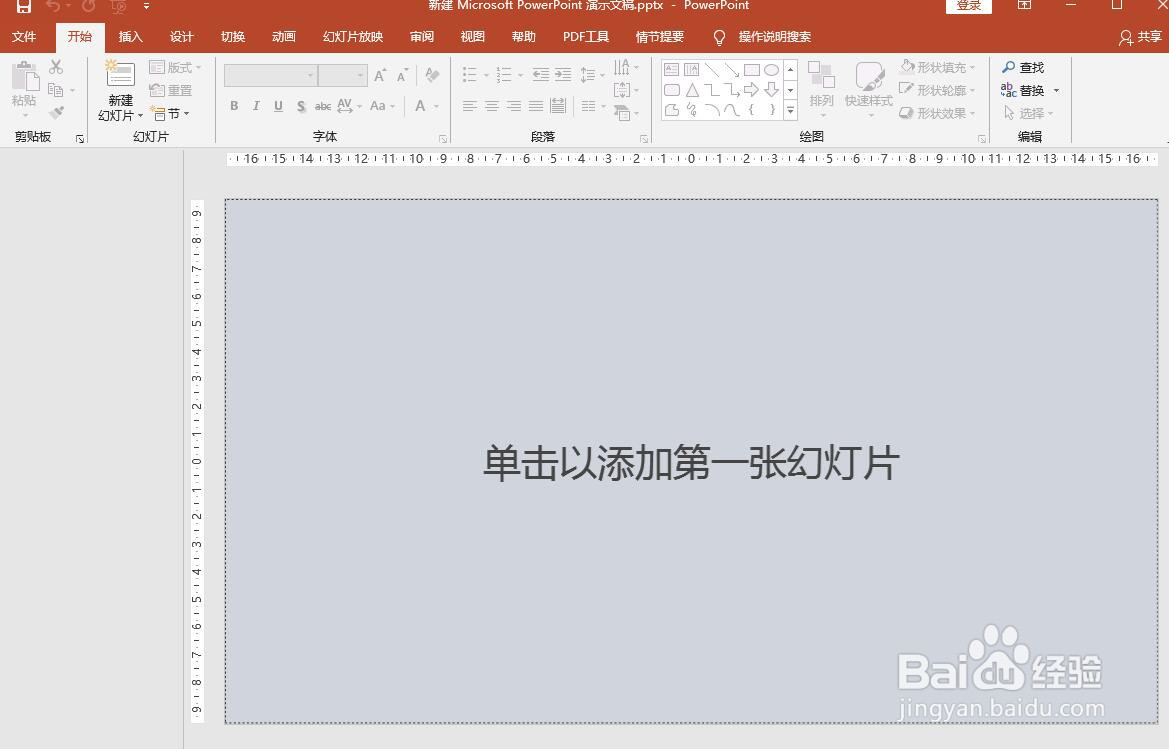This screenshot has width=1169, height=749.
Task: Switch to the 插入 (Insert) ribbon tab
Action: coord(130,37)
